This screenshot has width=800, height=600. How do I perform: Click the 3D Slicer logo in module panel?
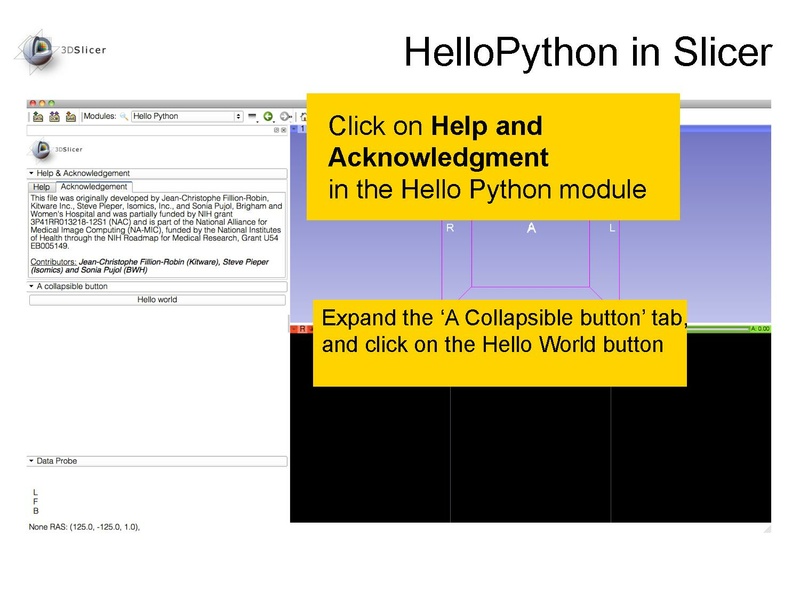coord(55,149)
